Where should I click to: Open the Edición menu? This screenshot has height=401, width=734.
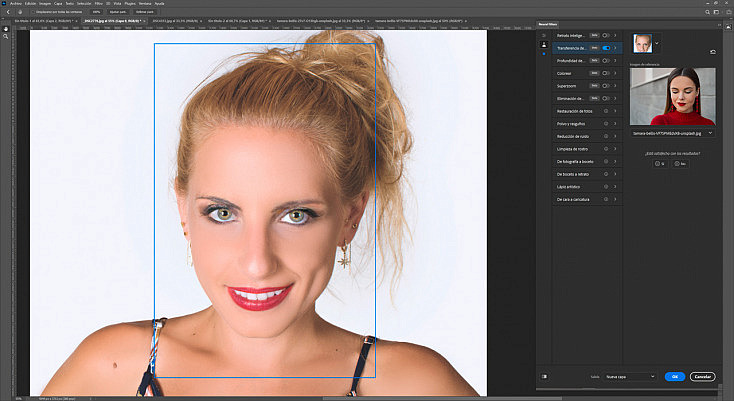(x=30, y=3)
